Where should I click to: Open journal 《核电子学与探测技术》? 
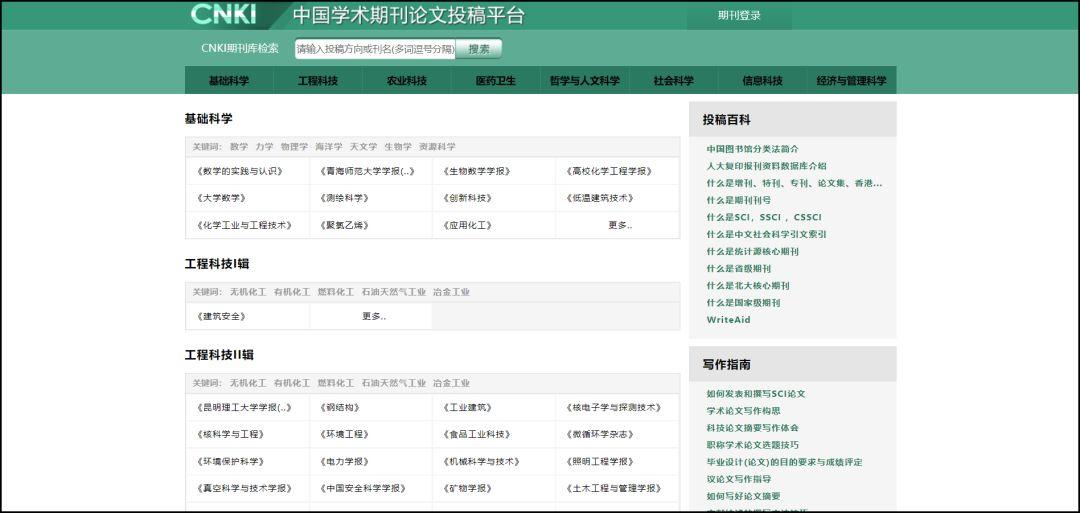[614, 408]
